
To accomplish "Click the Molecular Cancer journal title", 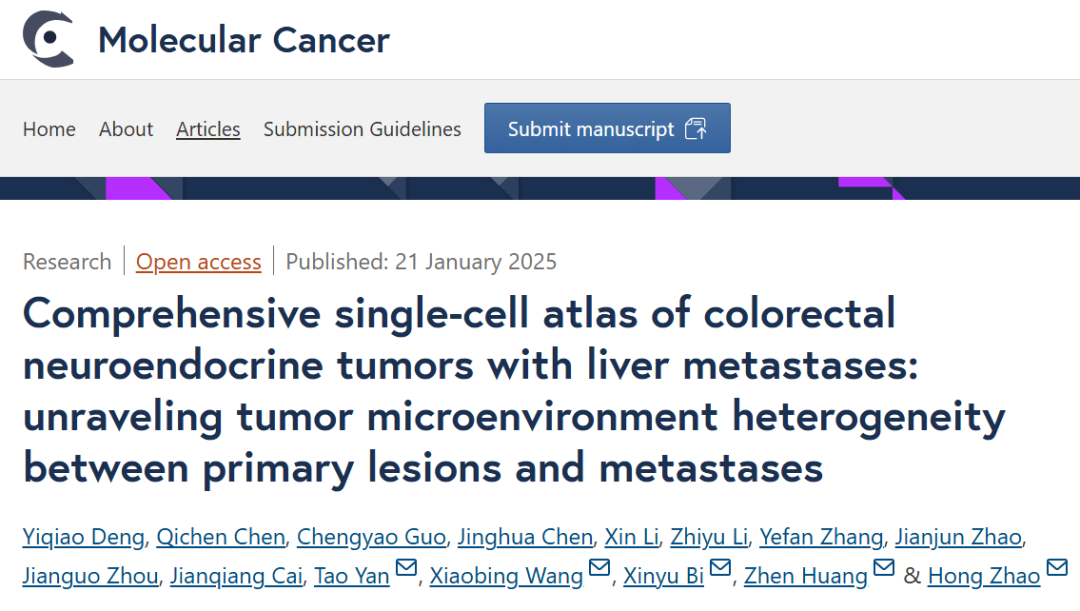I will (243, 40).
